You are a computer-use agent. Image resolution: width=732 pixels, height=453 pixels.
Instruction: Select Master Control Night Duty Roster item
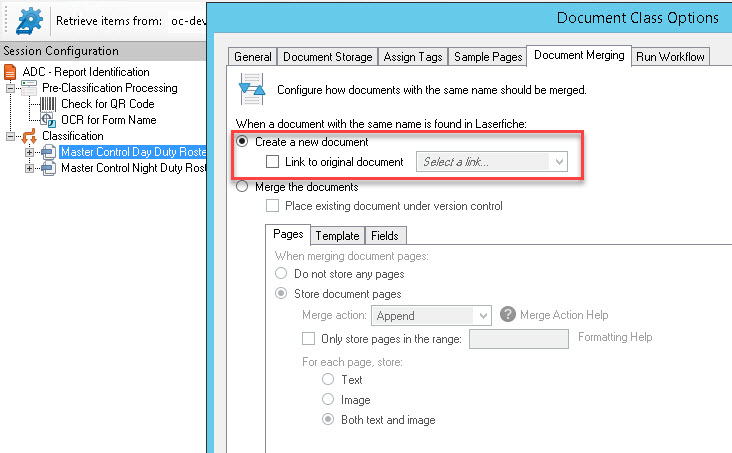tap(134, 168)
